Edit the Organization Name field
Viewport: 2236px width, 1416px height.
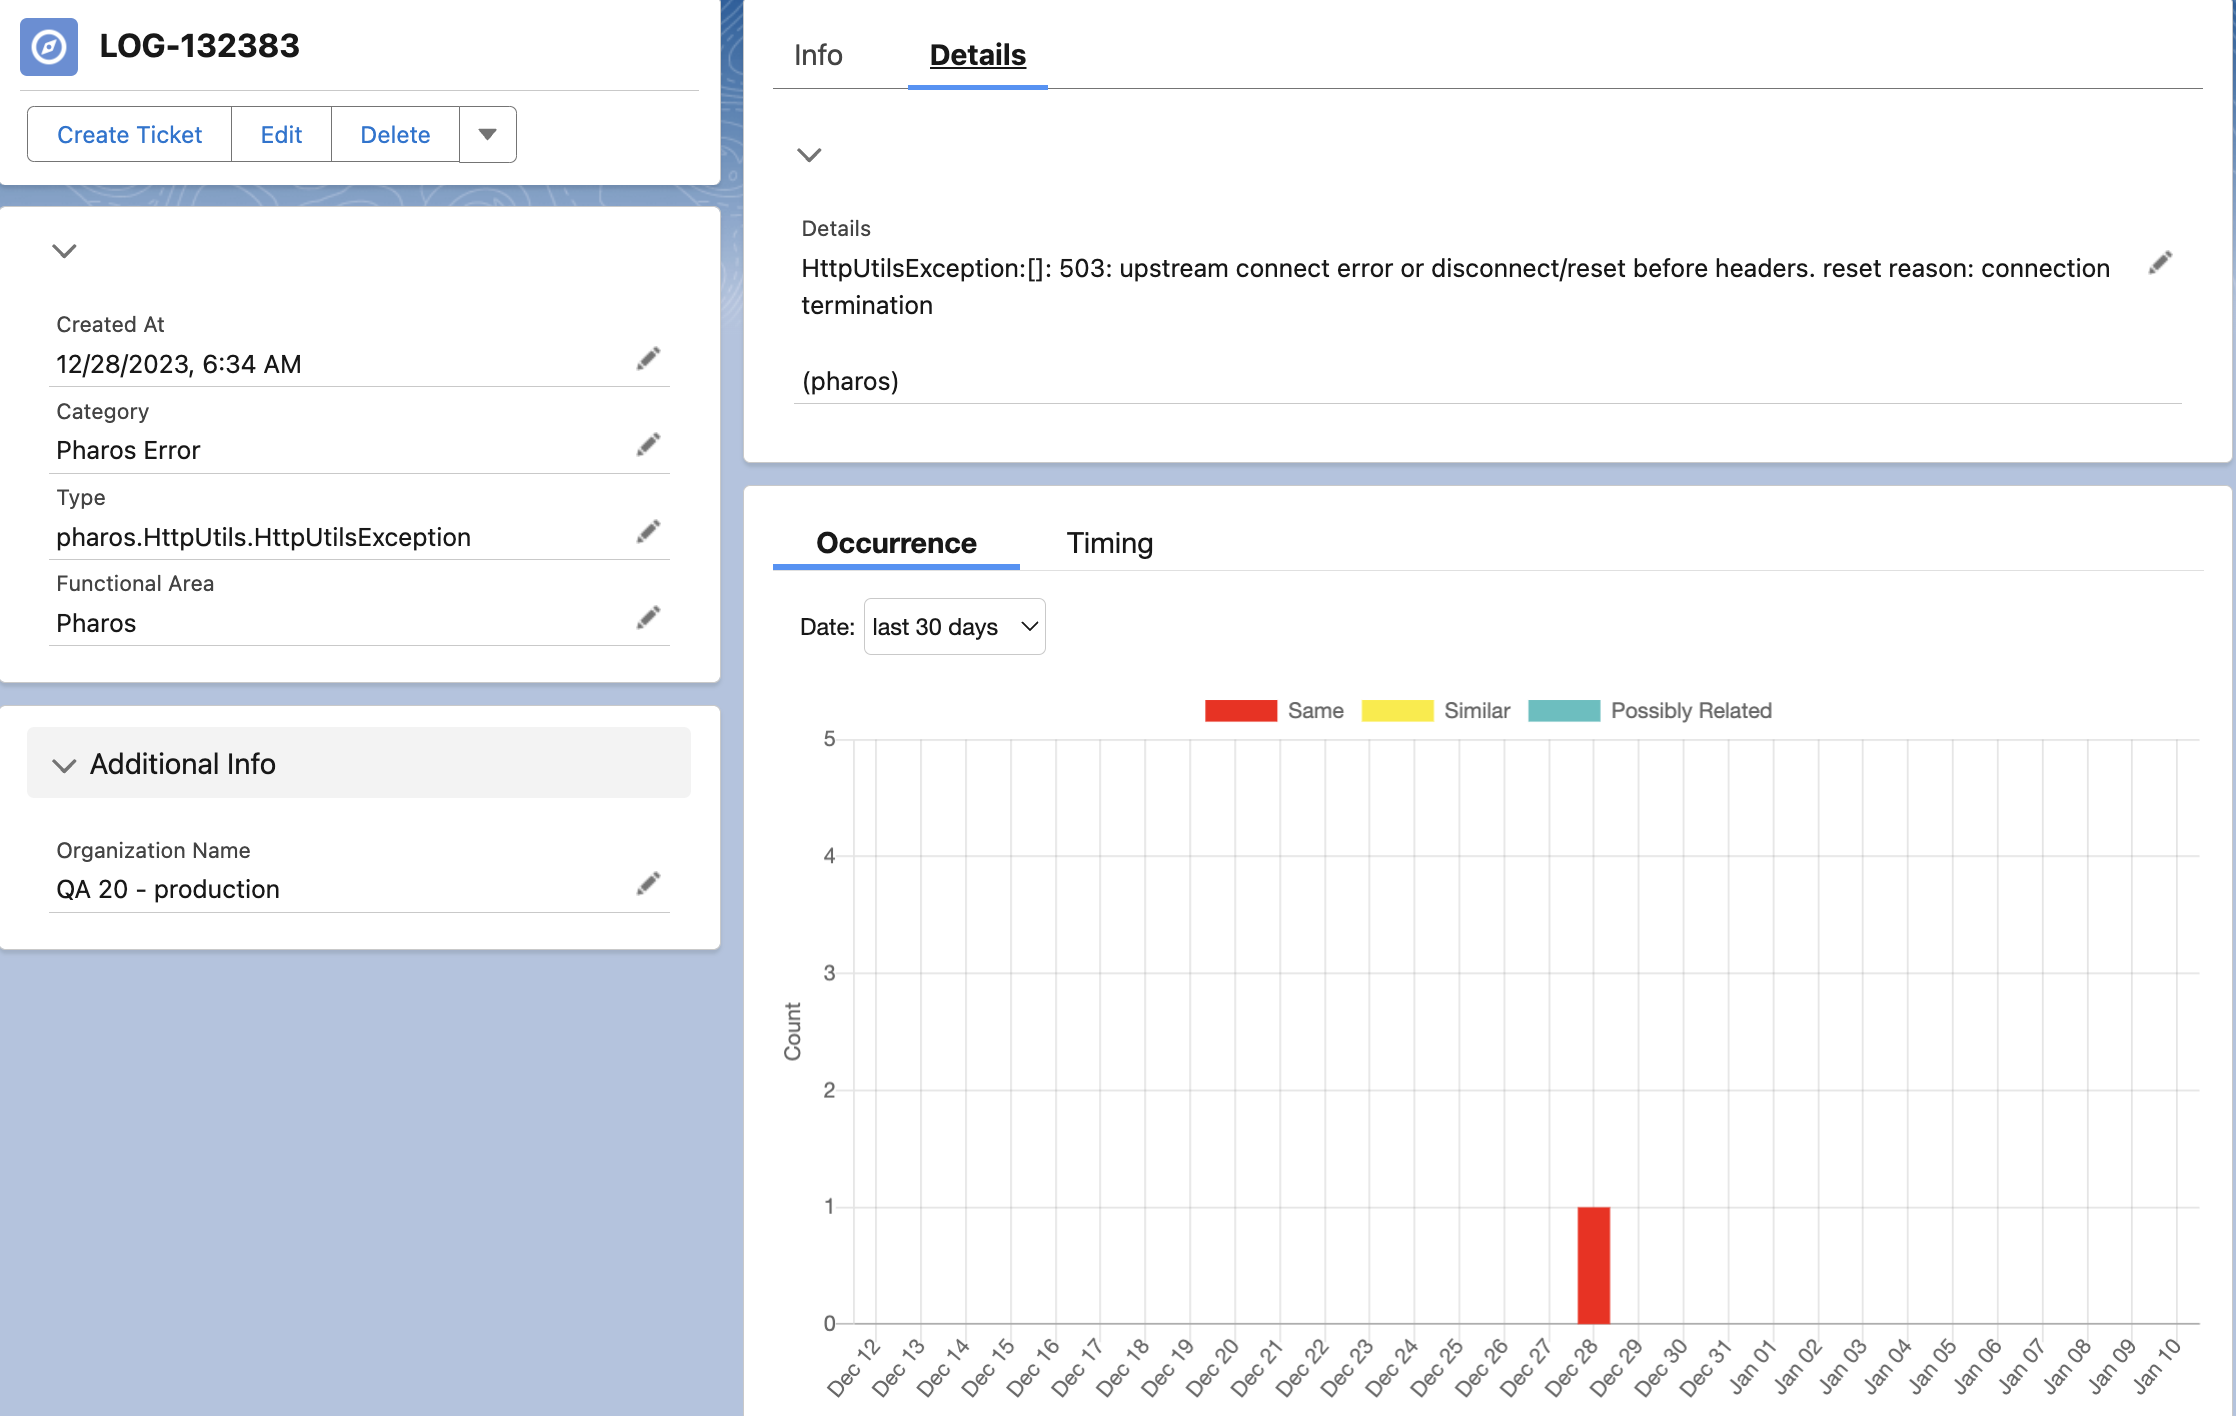[x=649, y=883]
